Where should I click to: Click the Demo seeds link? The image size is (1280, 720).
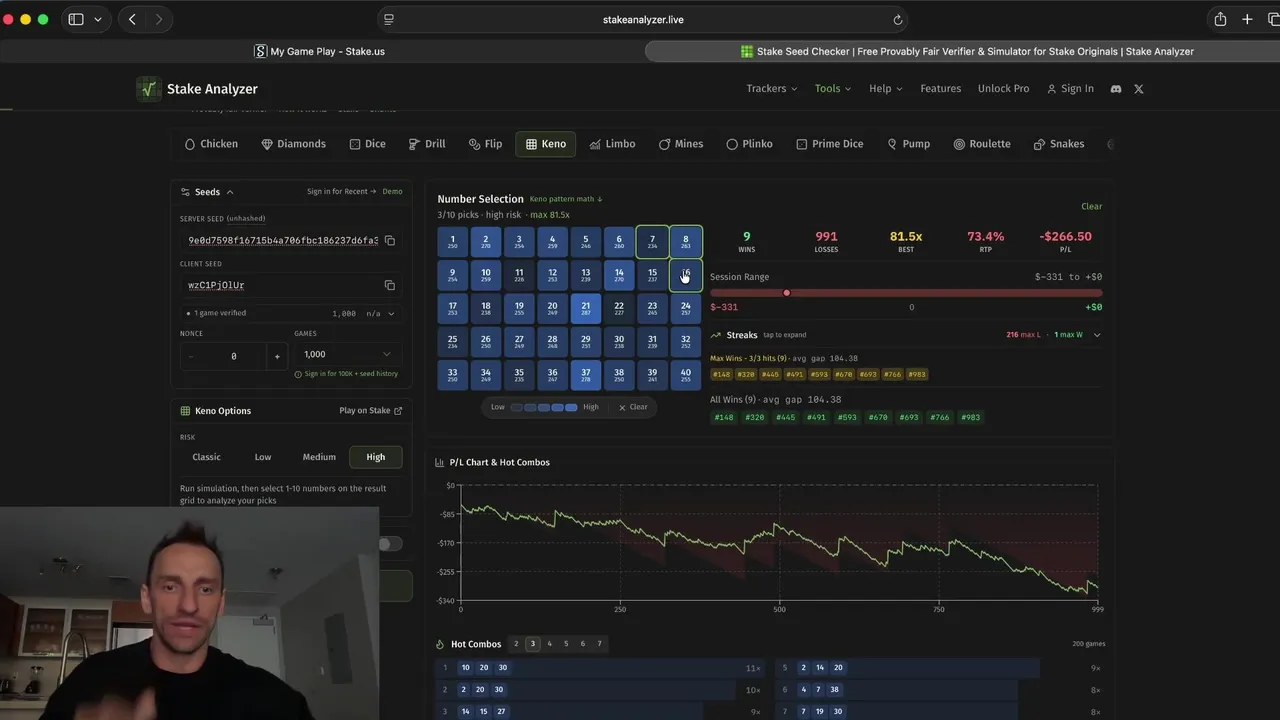click(x=393, y=192)
